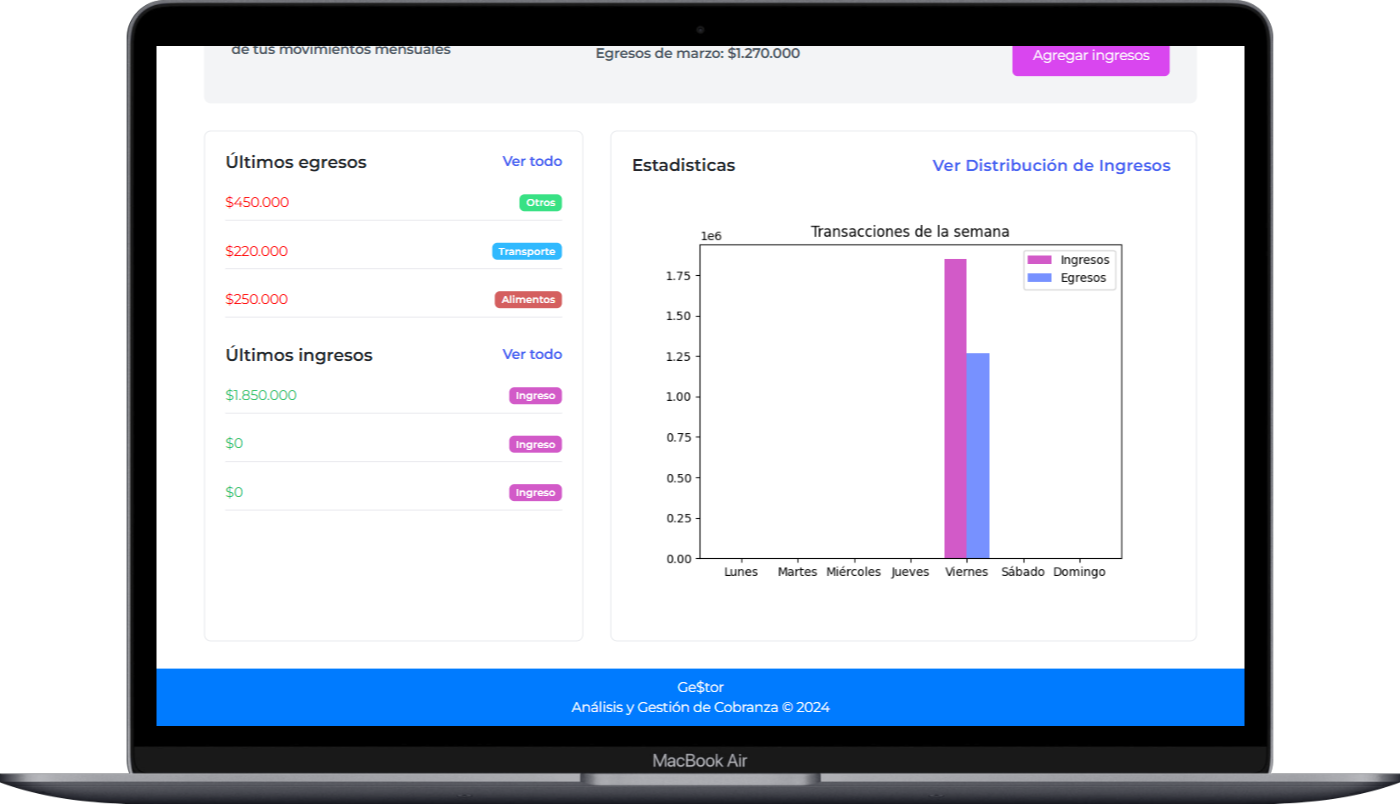Open Ver todo for Últimos ingresos

(x=532, y=354)
